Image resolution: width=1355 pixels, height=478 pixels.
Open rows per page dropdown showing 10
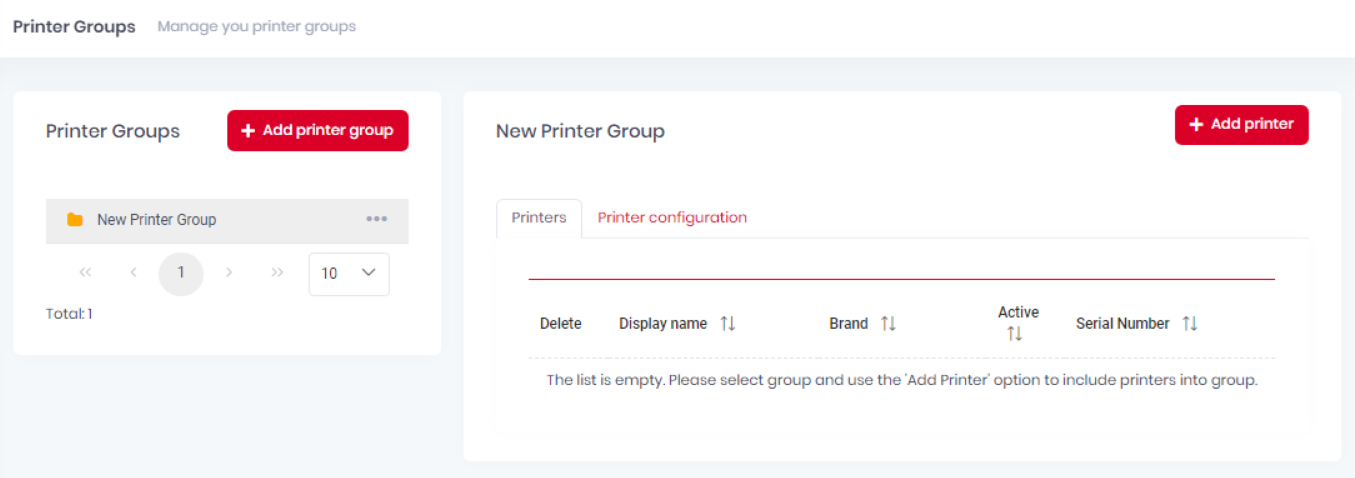point(349,273)
